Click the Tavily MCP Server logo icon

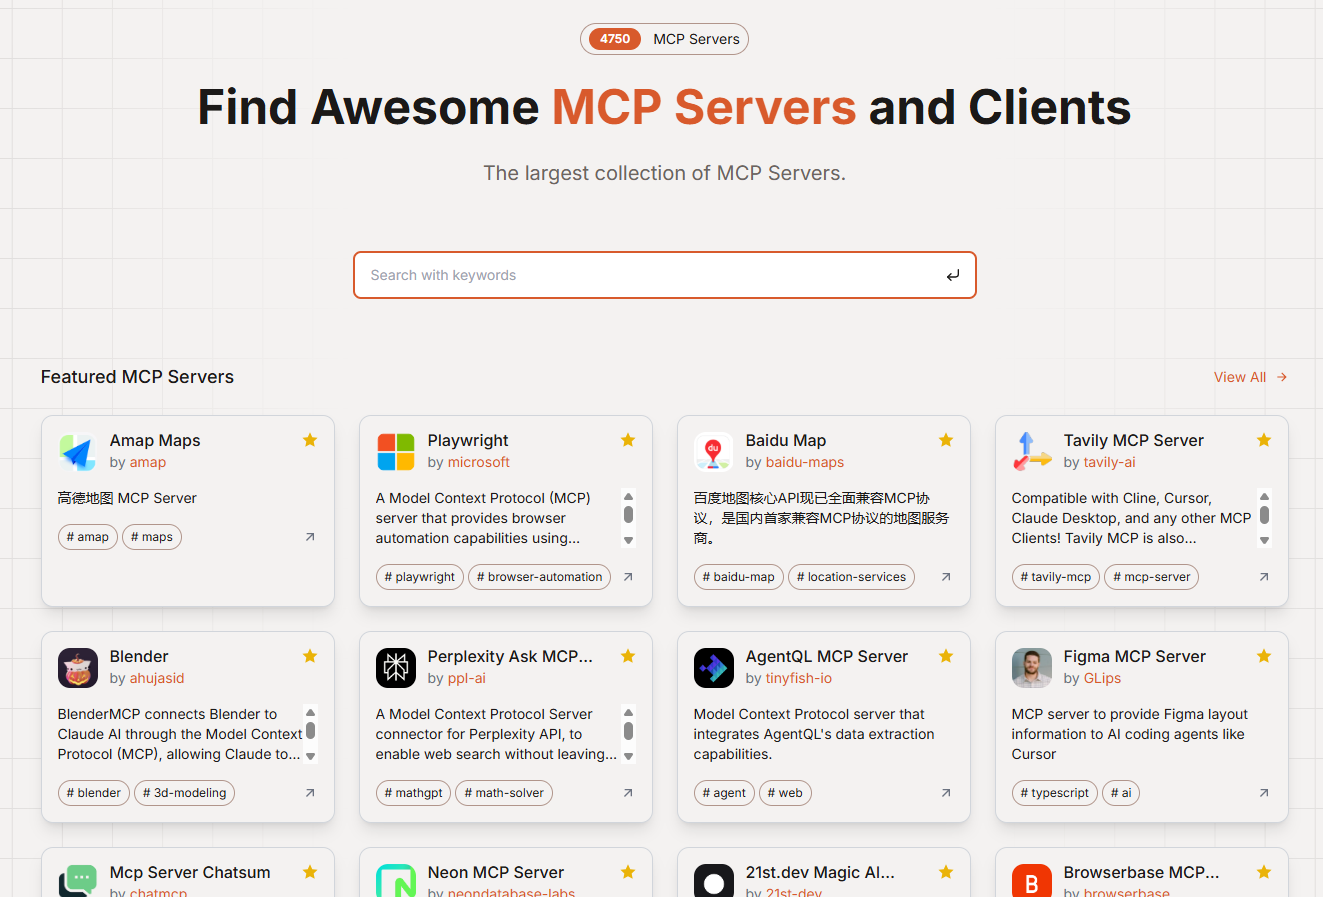click(x=1031, y=452)
